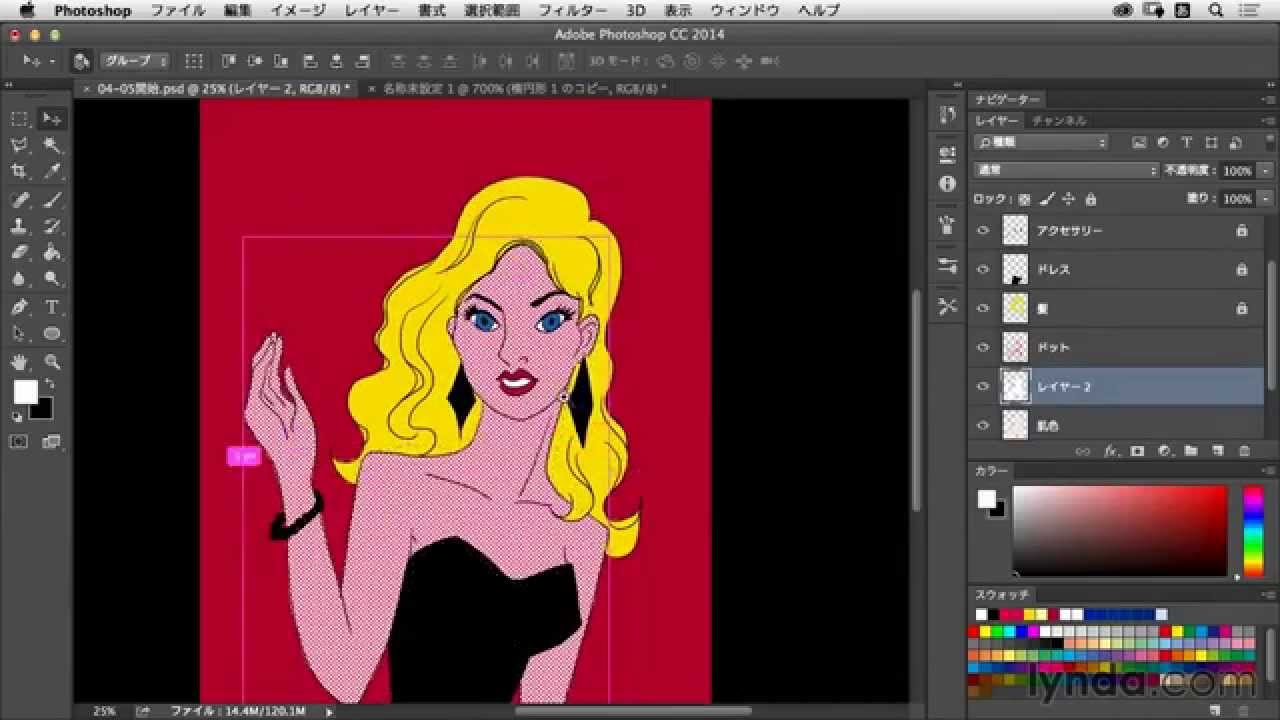Select the Healing Brush tool

(20, 200)
